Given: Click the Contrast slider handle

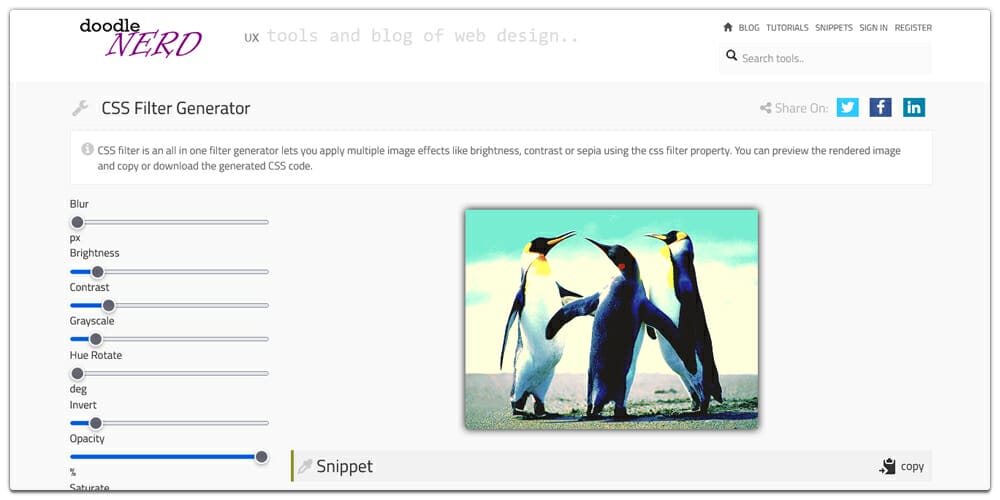Looking at the screenshot, I should [x=108, y=305].
